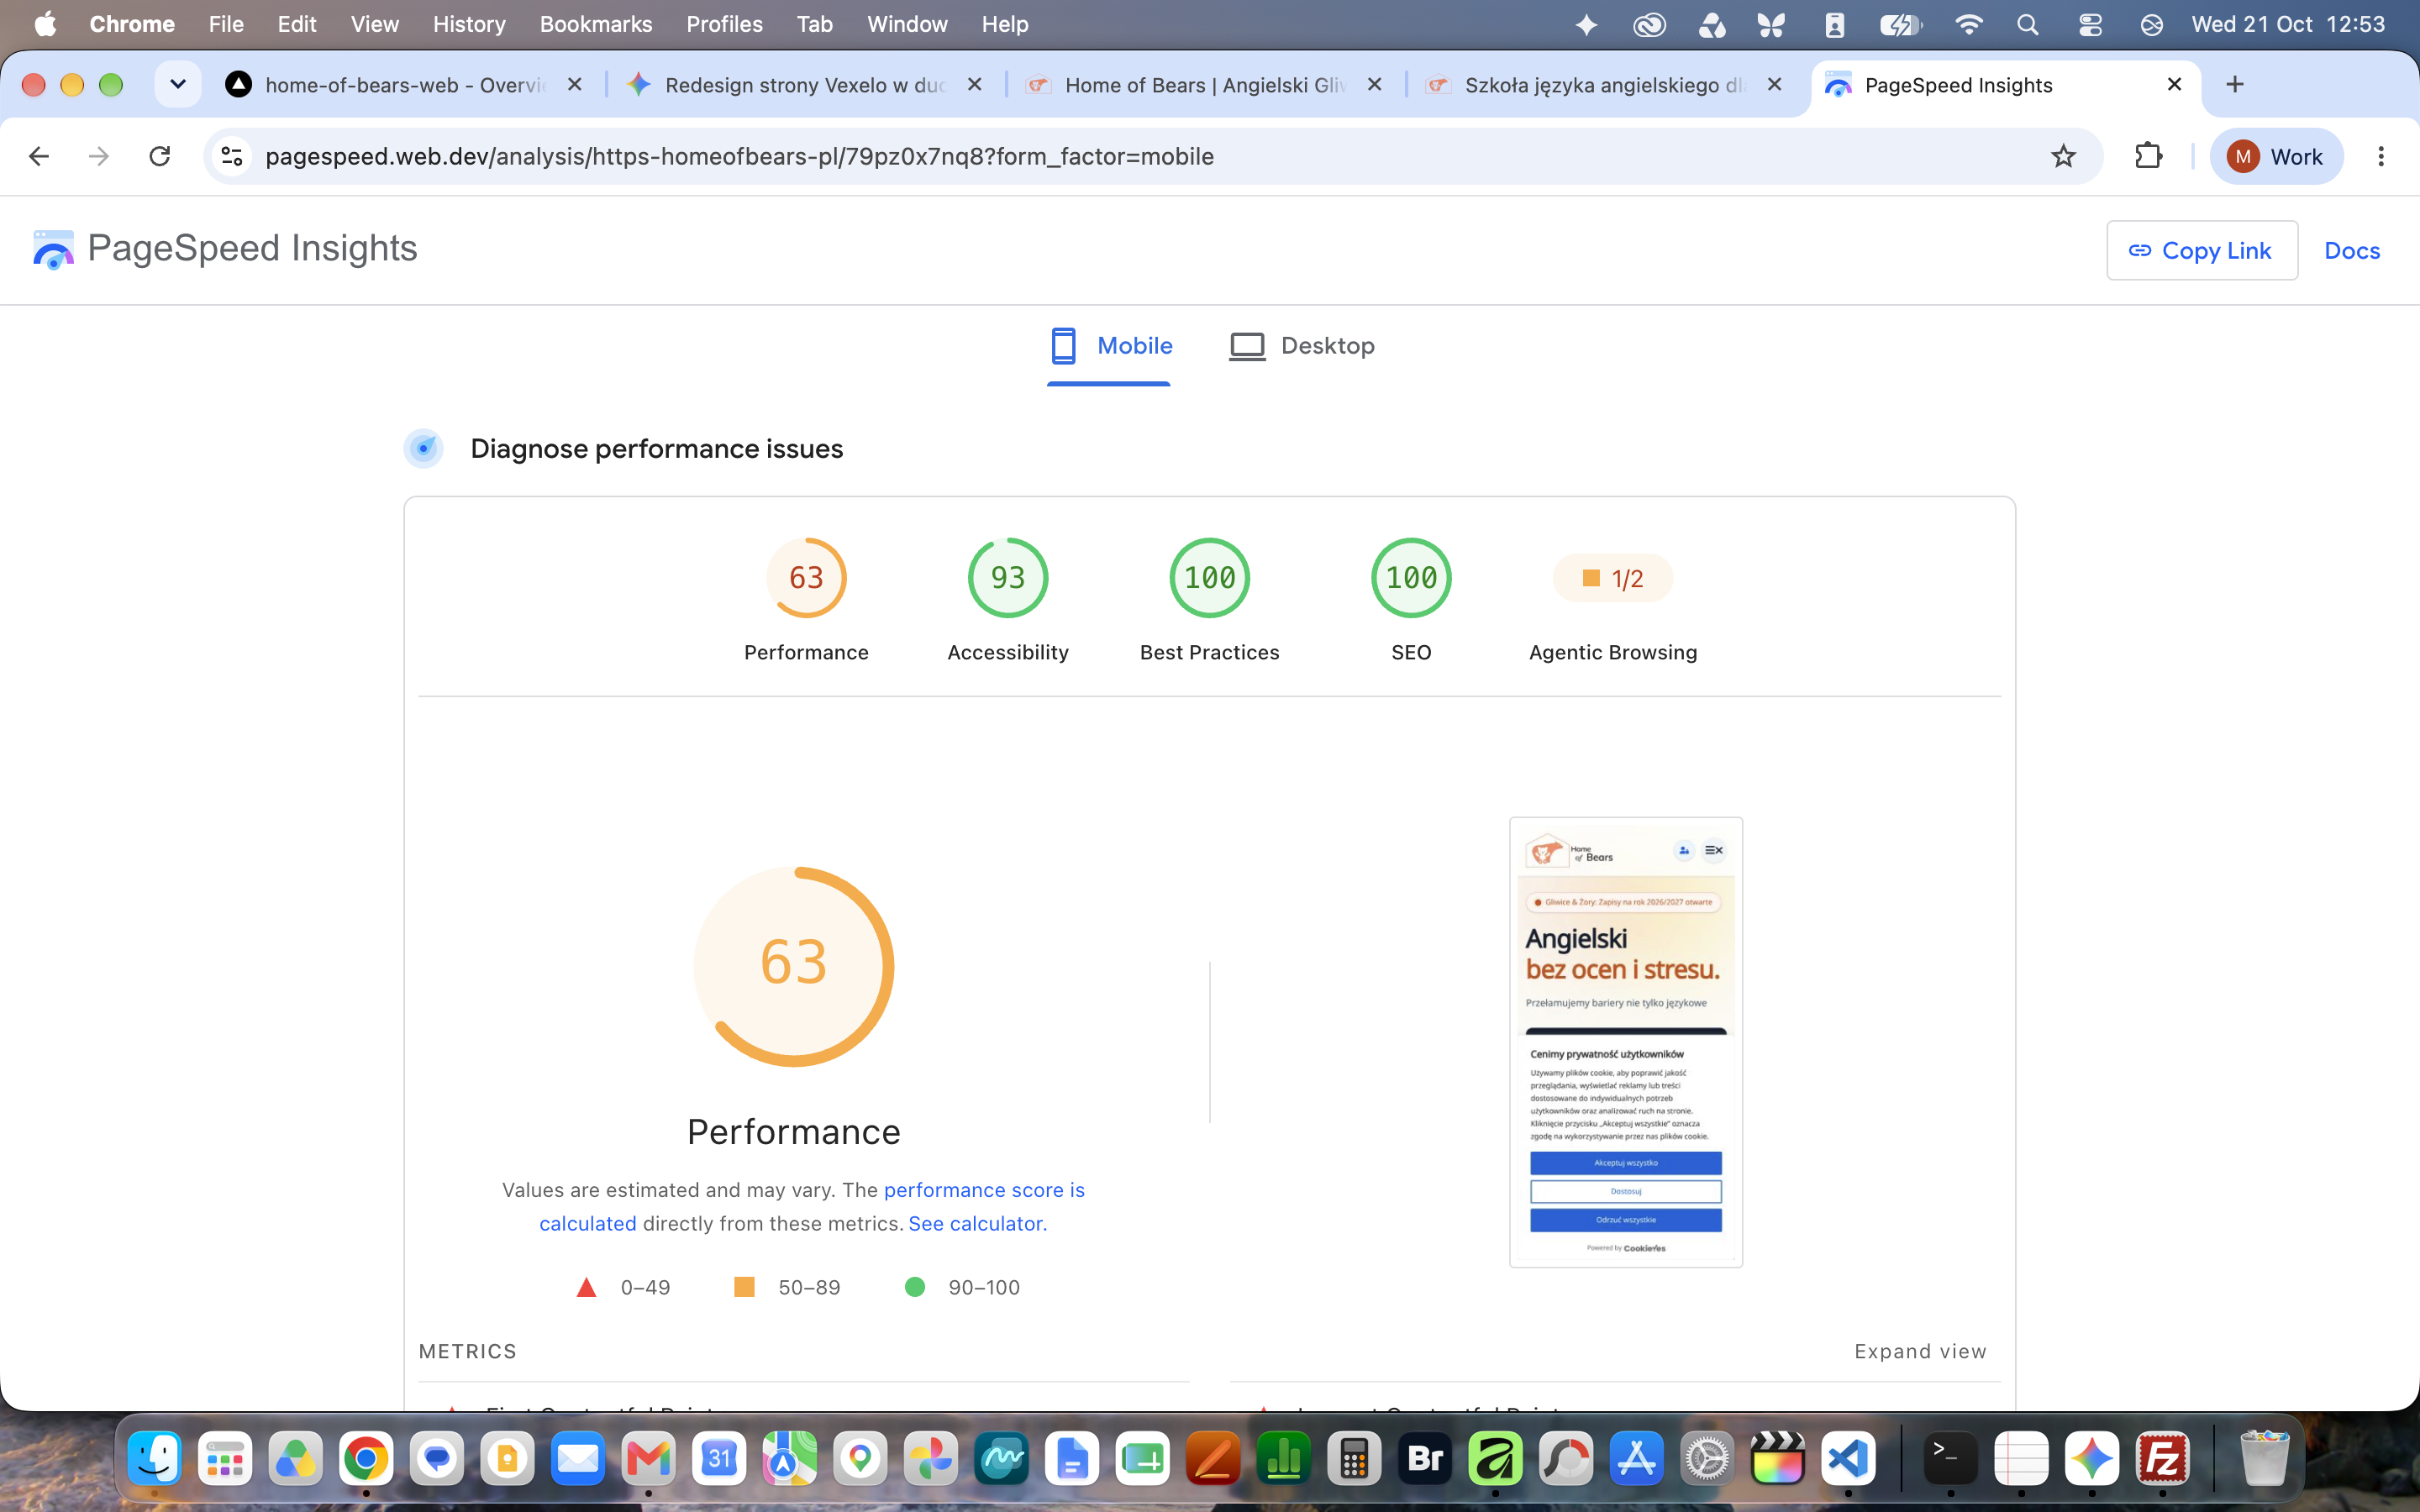The height and width of the screenshot is (1512, 2420).
Task: Bookmark this page with the star icon
Action: point(2063,156)
